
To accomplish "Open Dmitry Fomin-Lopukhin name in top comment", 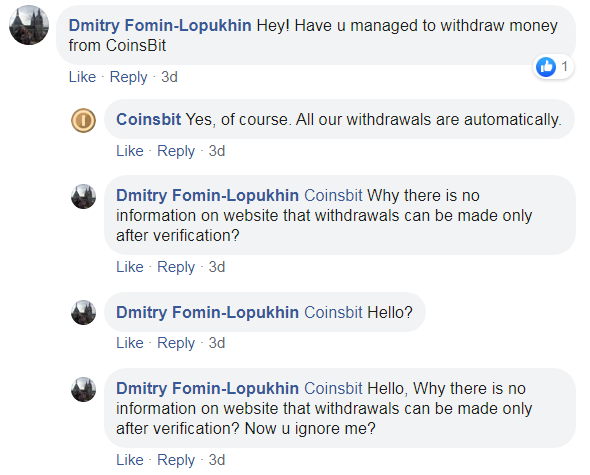I will click(160, 26).
